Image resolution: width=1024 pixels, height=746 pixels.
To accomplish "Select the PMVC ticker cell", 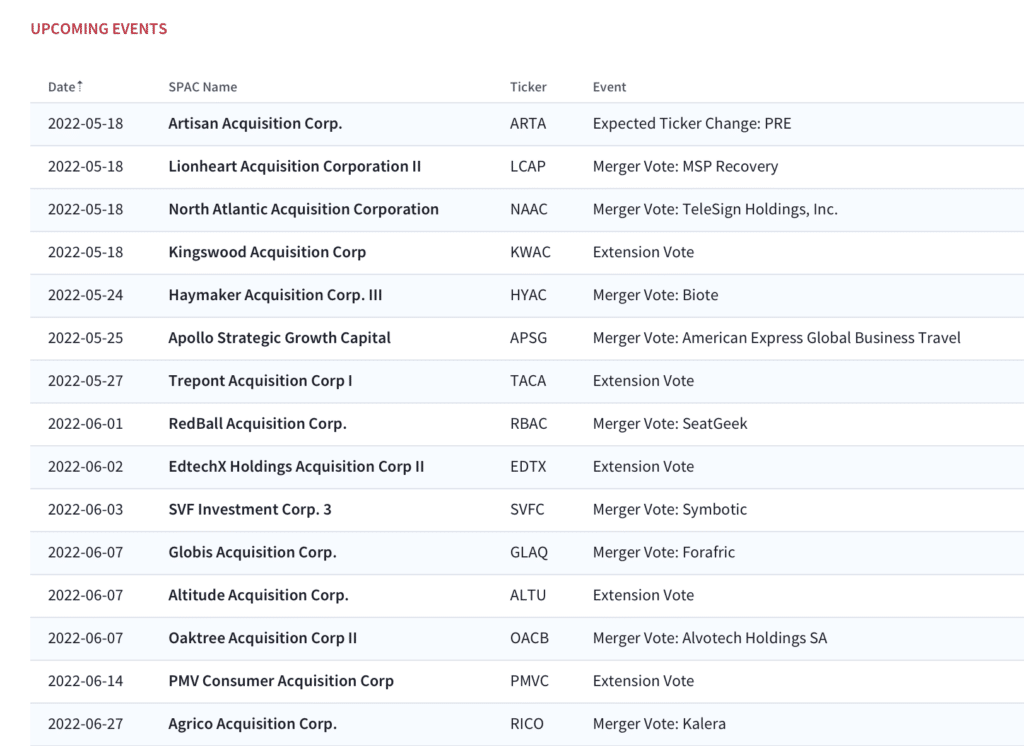I will [530, 681].
